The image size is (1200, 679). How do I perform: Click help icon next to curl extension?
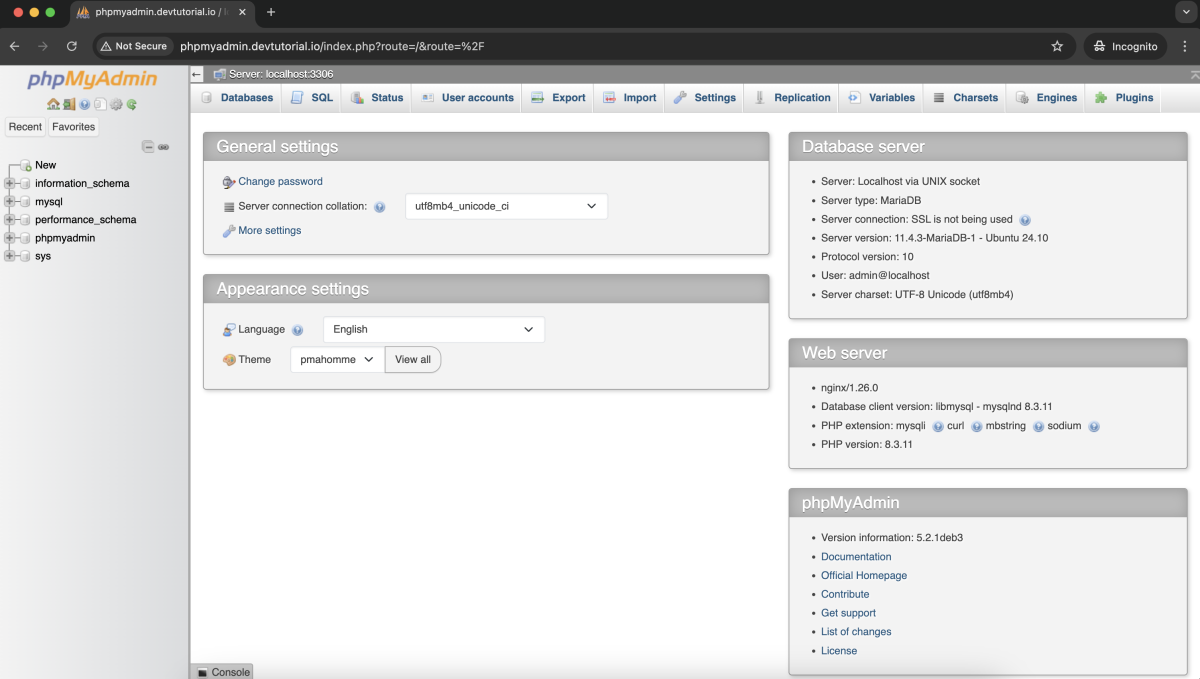tap(976, 426)
